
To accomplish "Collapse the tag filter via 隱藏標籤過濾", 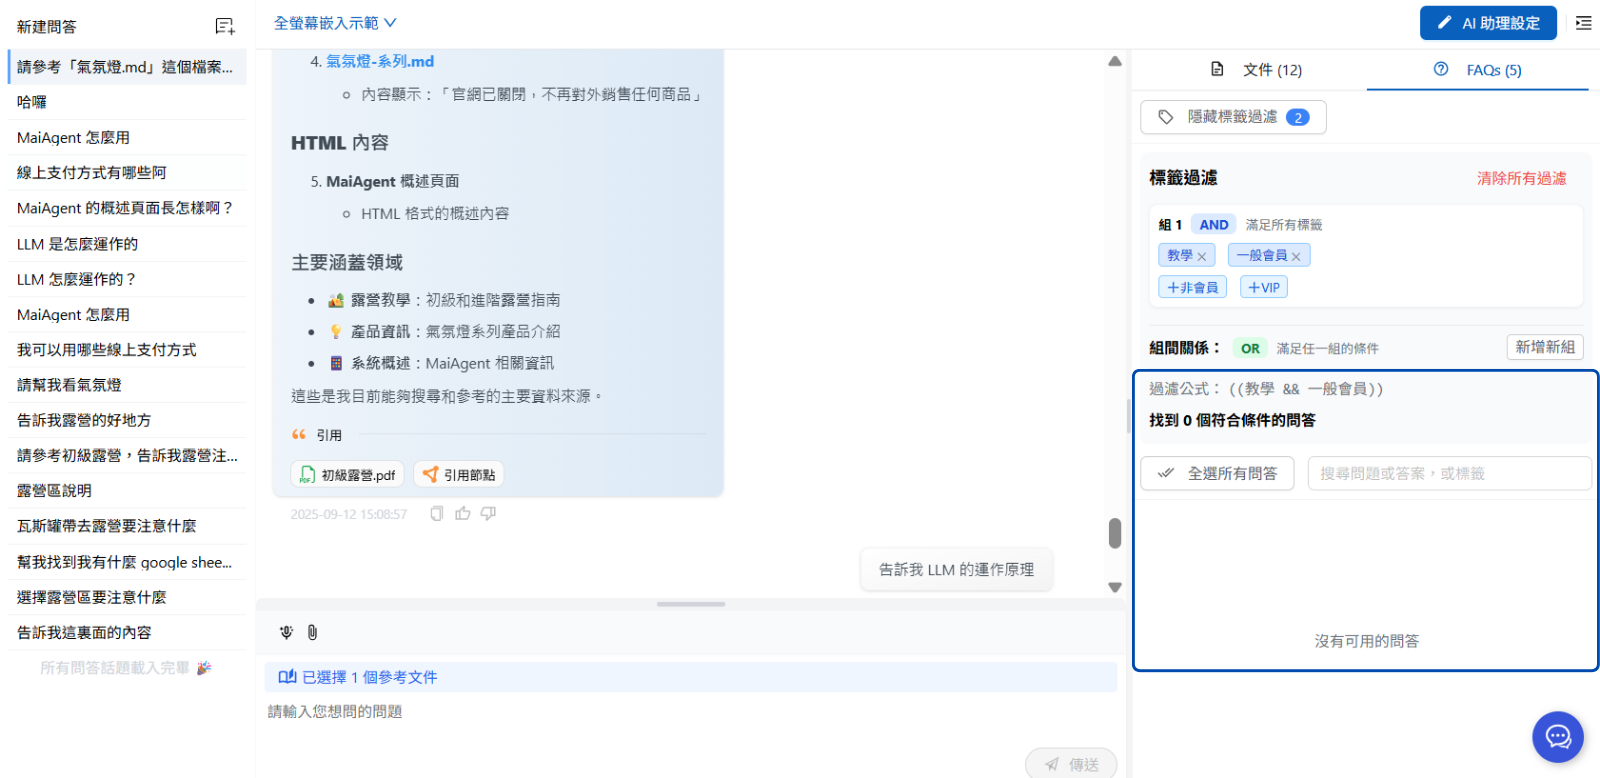I will [x=1232, y=117].
